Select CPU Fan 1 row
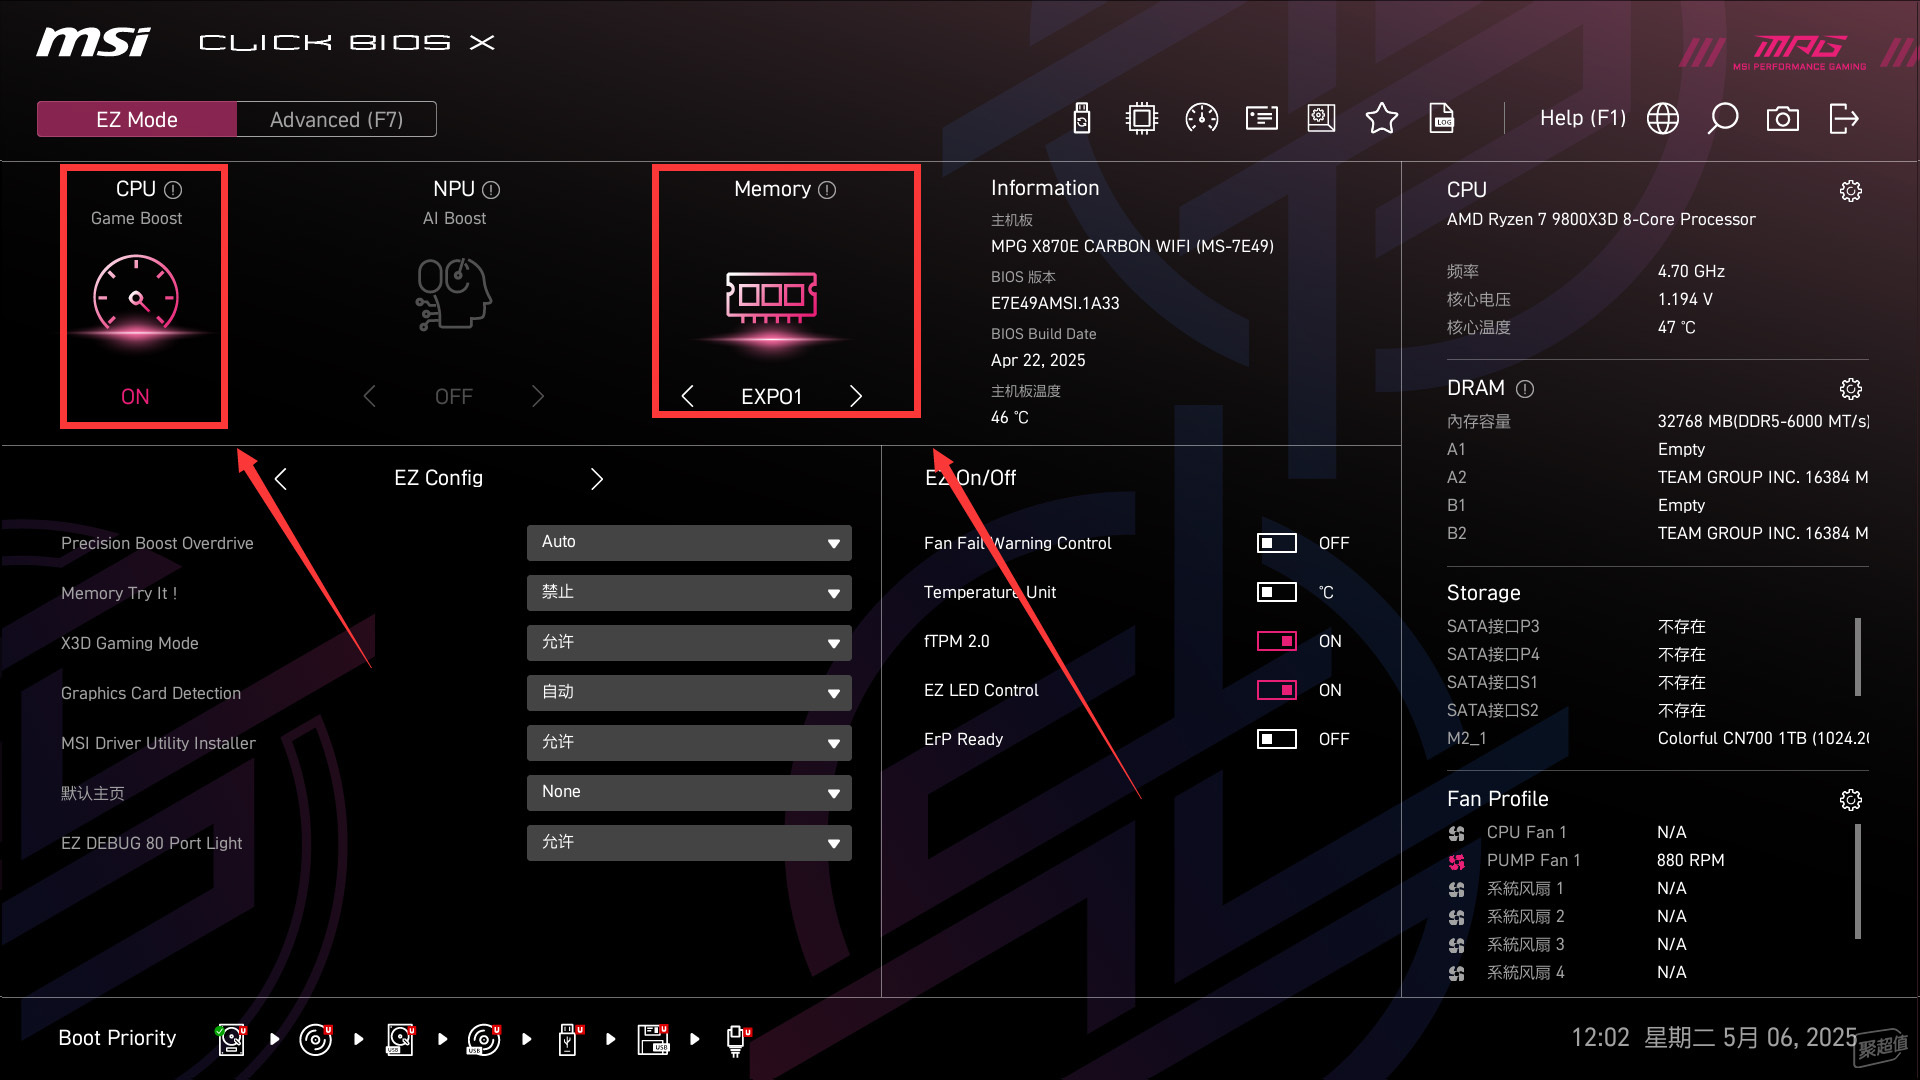1920x1080 pixels. 1567,832
